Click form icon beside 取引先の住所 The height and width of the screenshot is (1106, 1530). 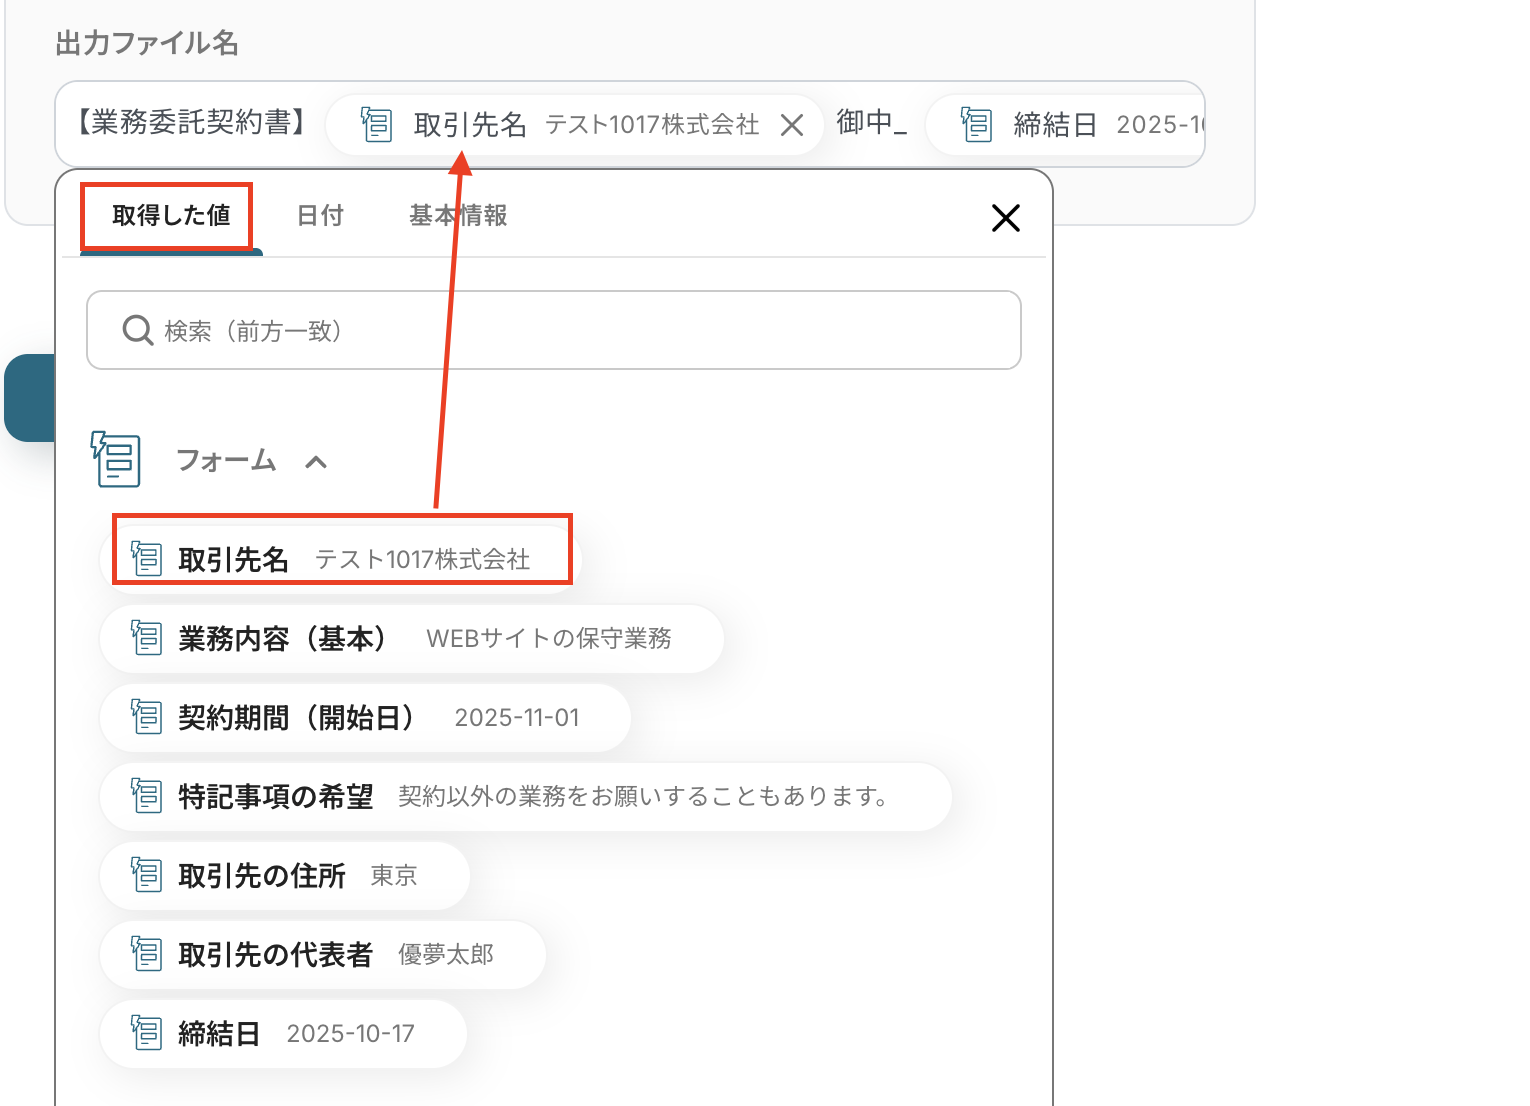click(x=146, y=874)
